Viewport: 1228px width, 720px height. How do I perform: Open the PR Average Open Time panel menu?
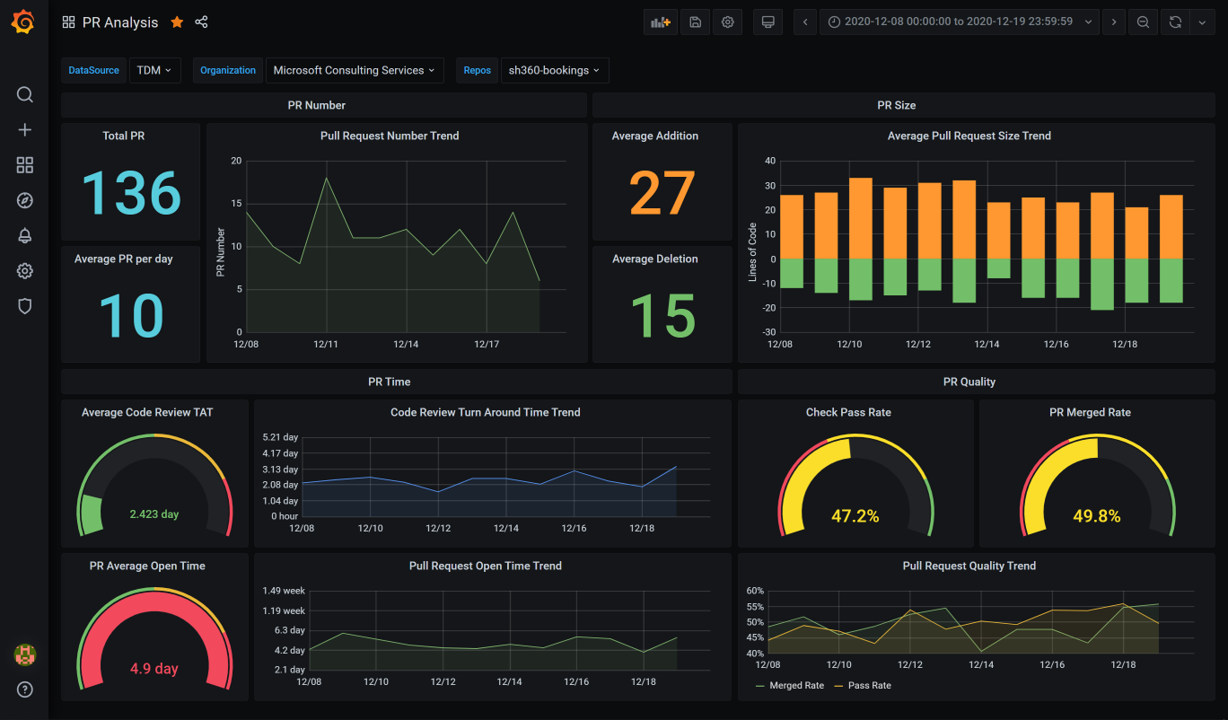[147, 566]
